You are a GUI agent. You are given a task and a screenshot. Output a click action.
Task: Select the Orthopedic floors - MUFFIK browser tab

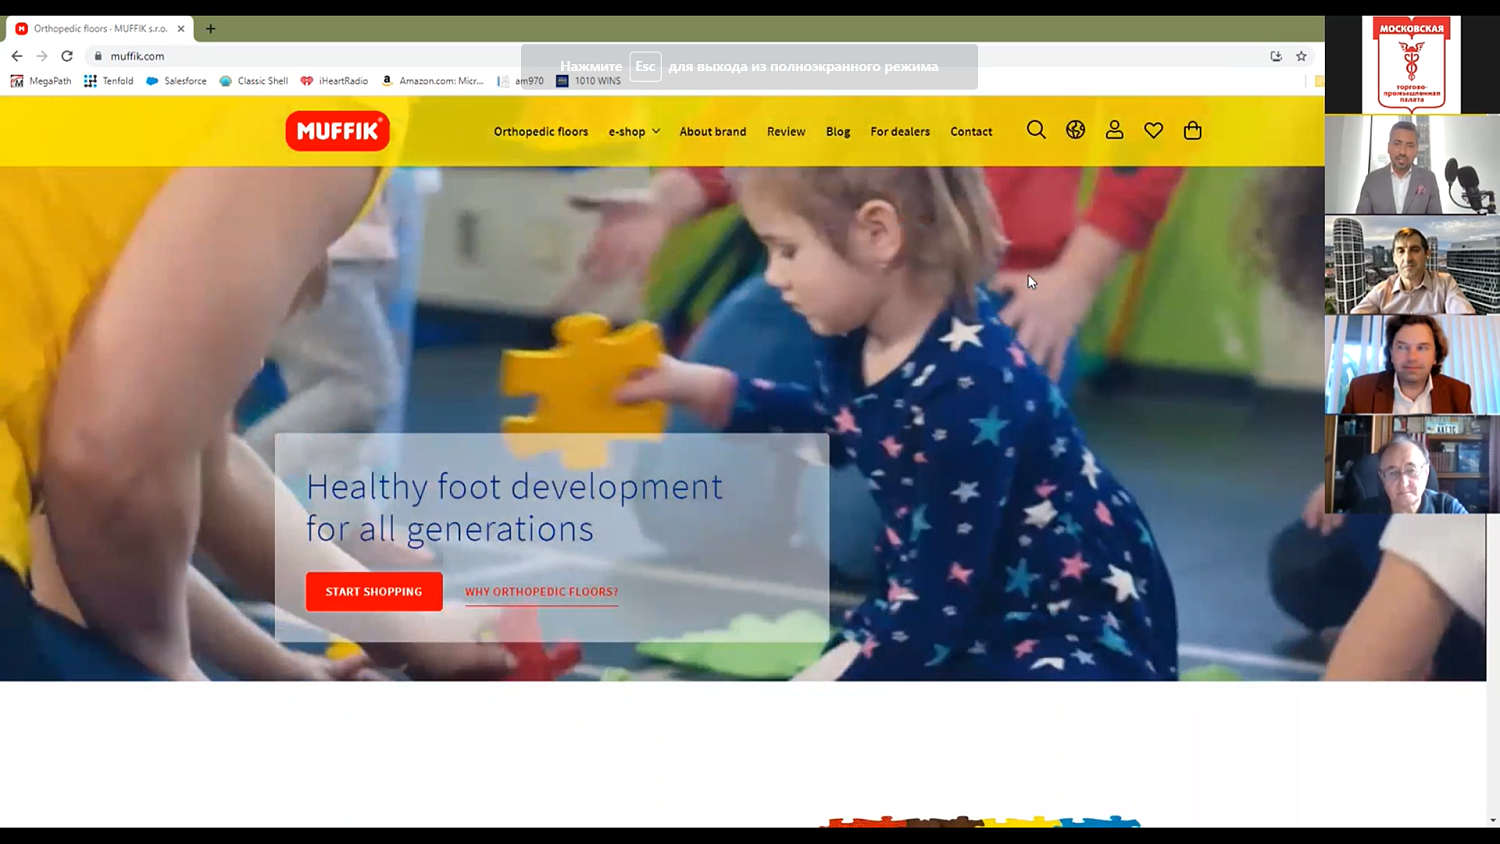coord(100,29)
